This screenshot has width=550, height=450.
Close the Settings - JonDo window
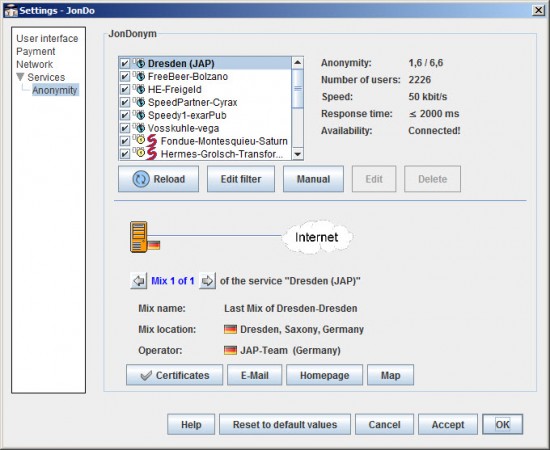(538, 10)
